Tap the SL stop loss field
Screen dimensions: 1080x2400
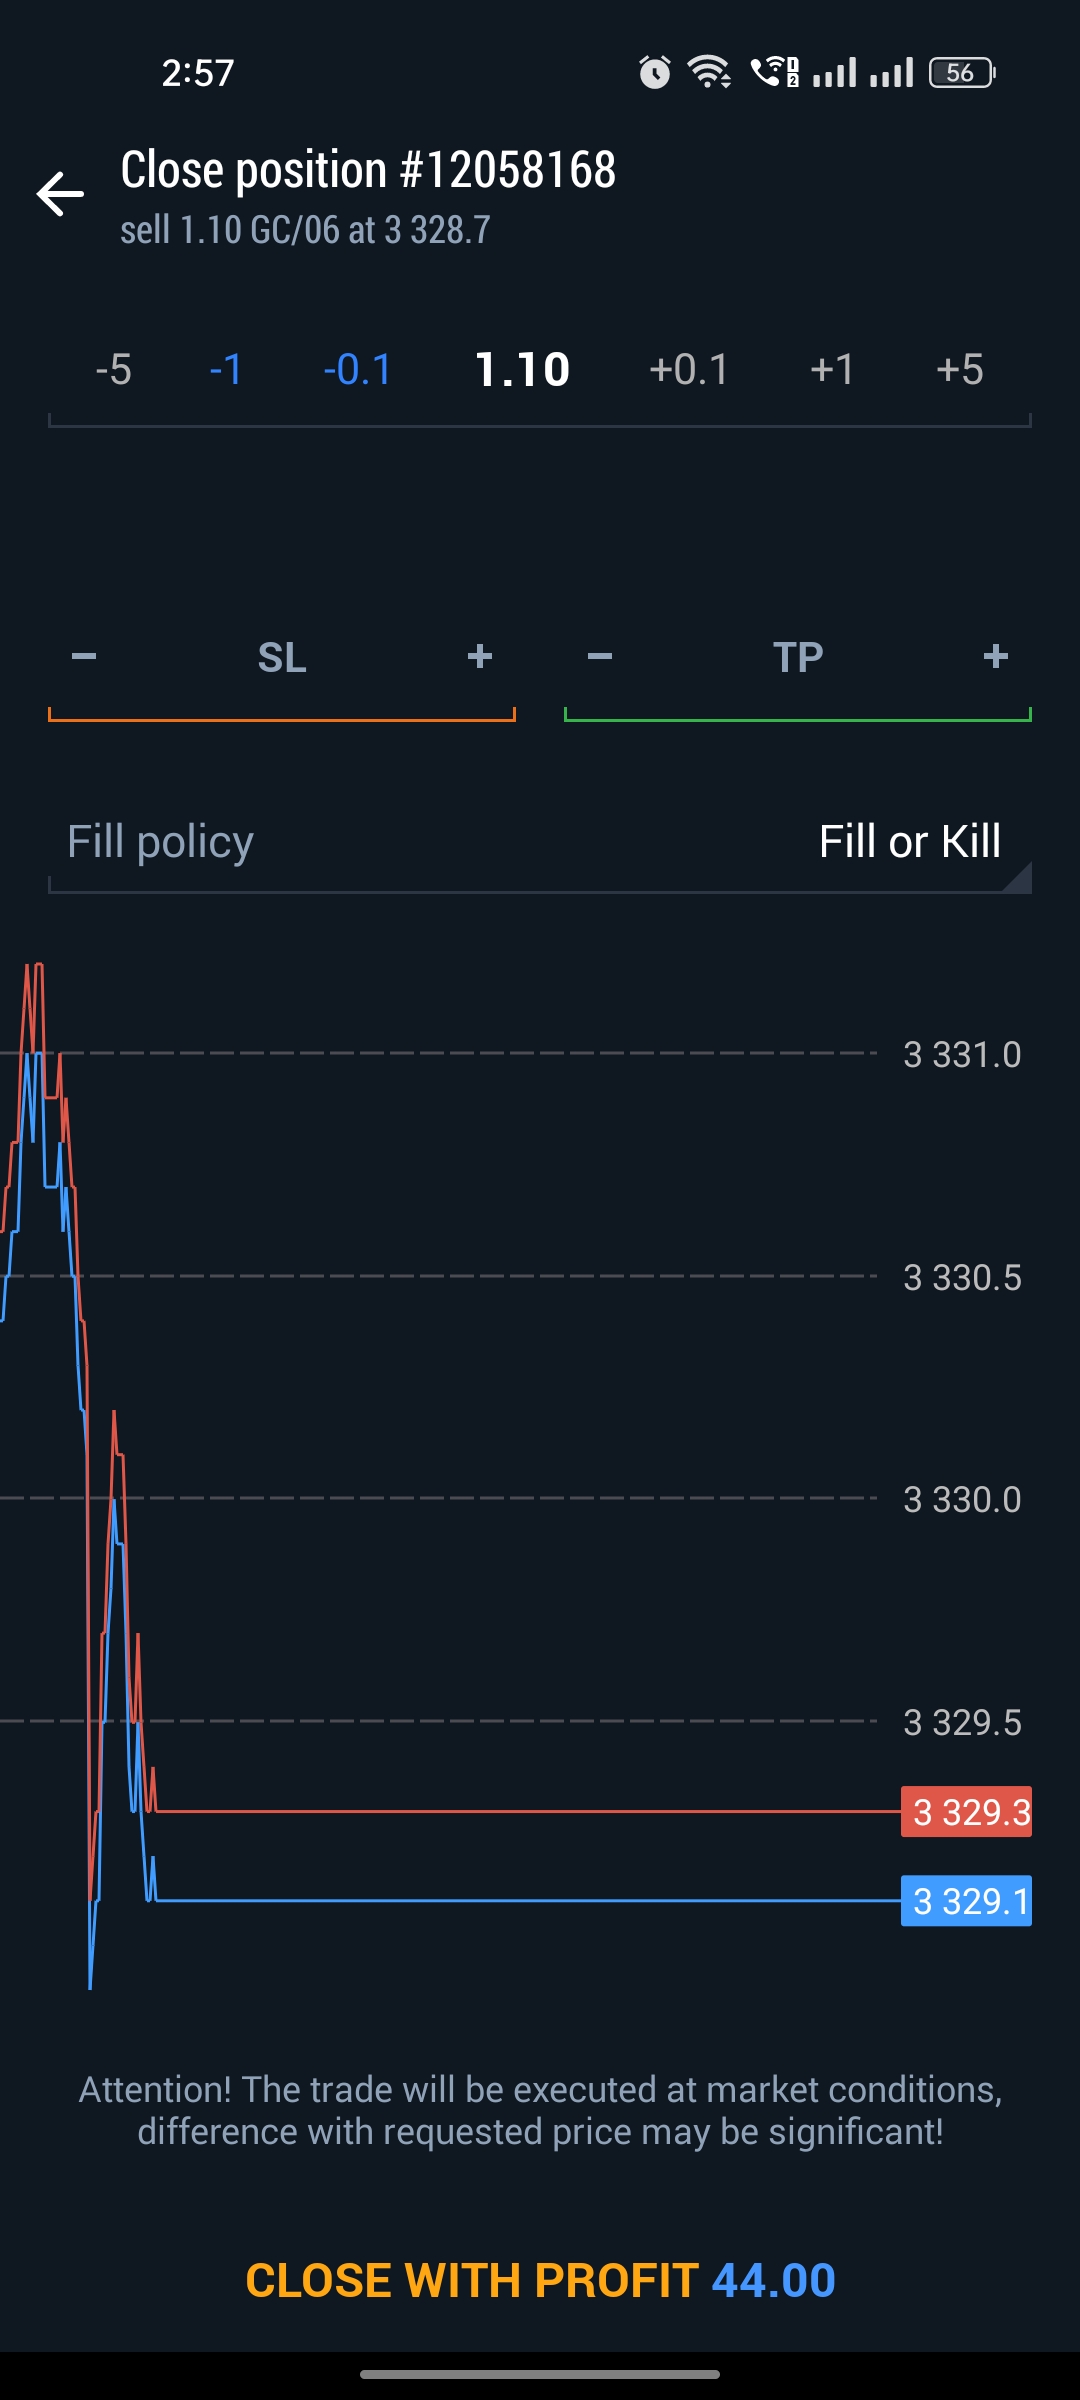tap(282, 658)
